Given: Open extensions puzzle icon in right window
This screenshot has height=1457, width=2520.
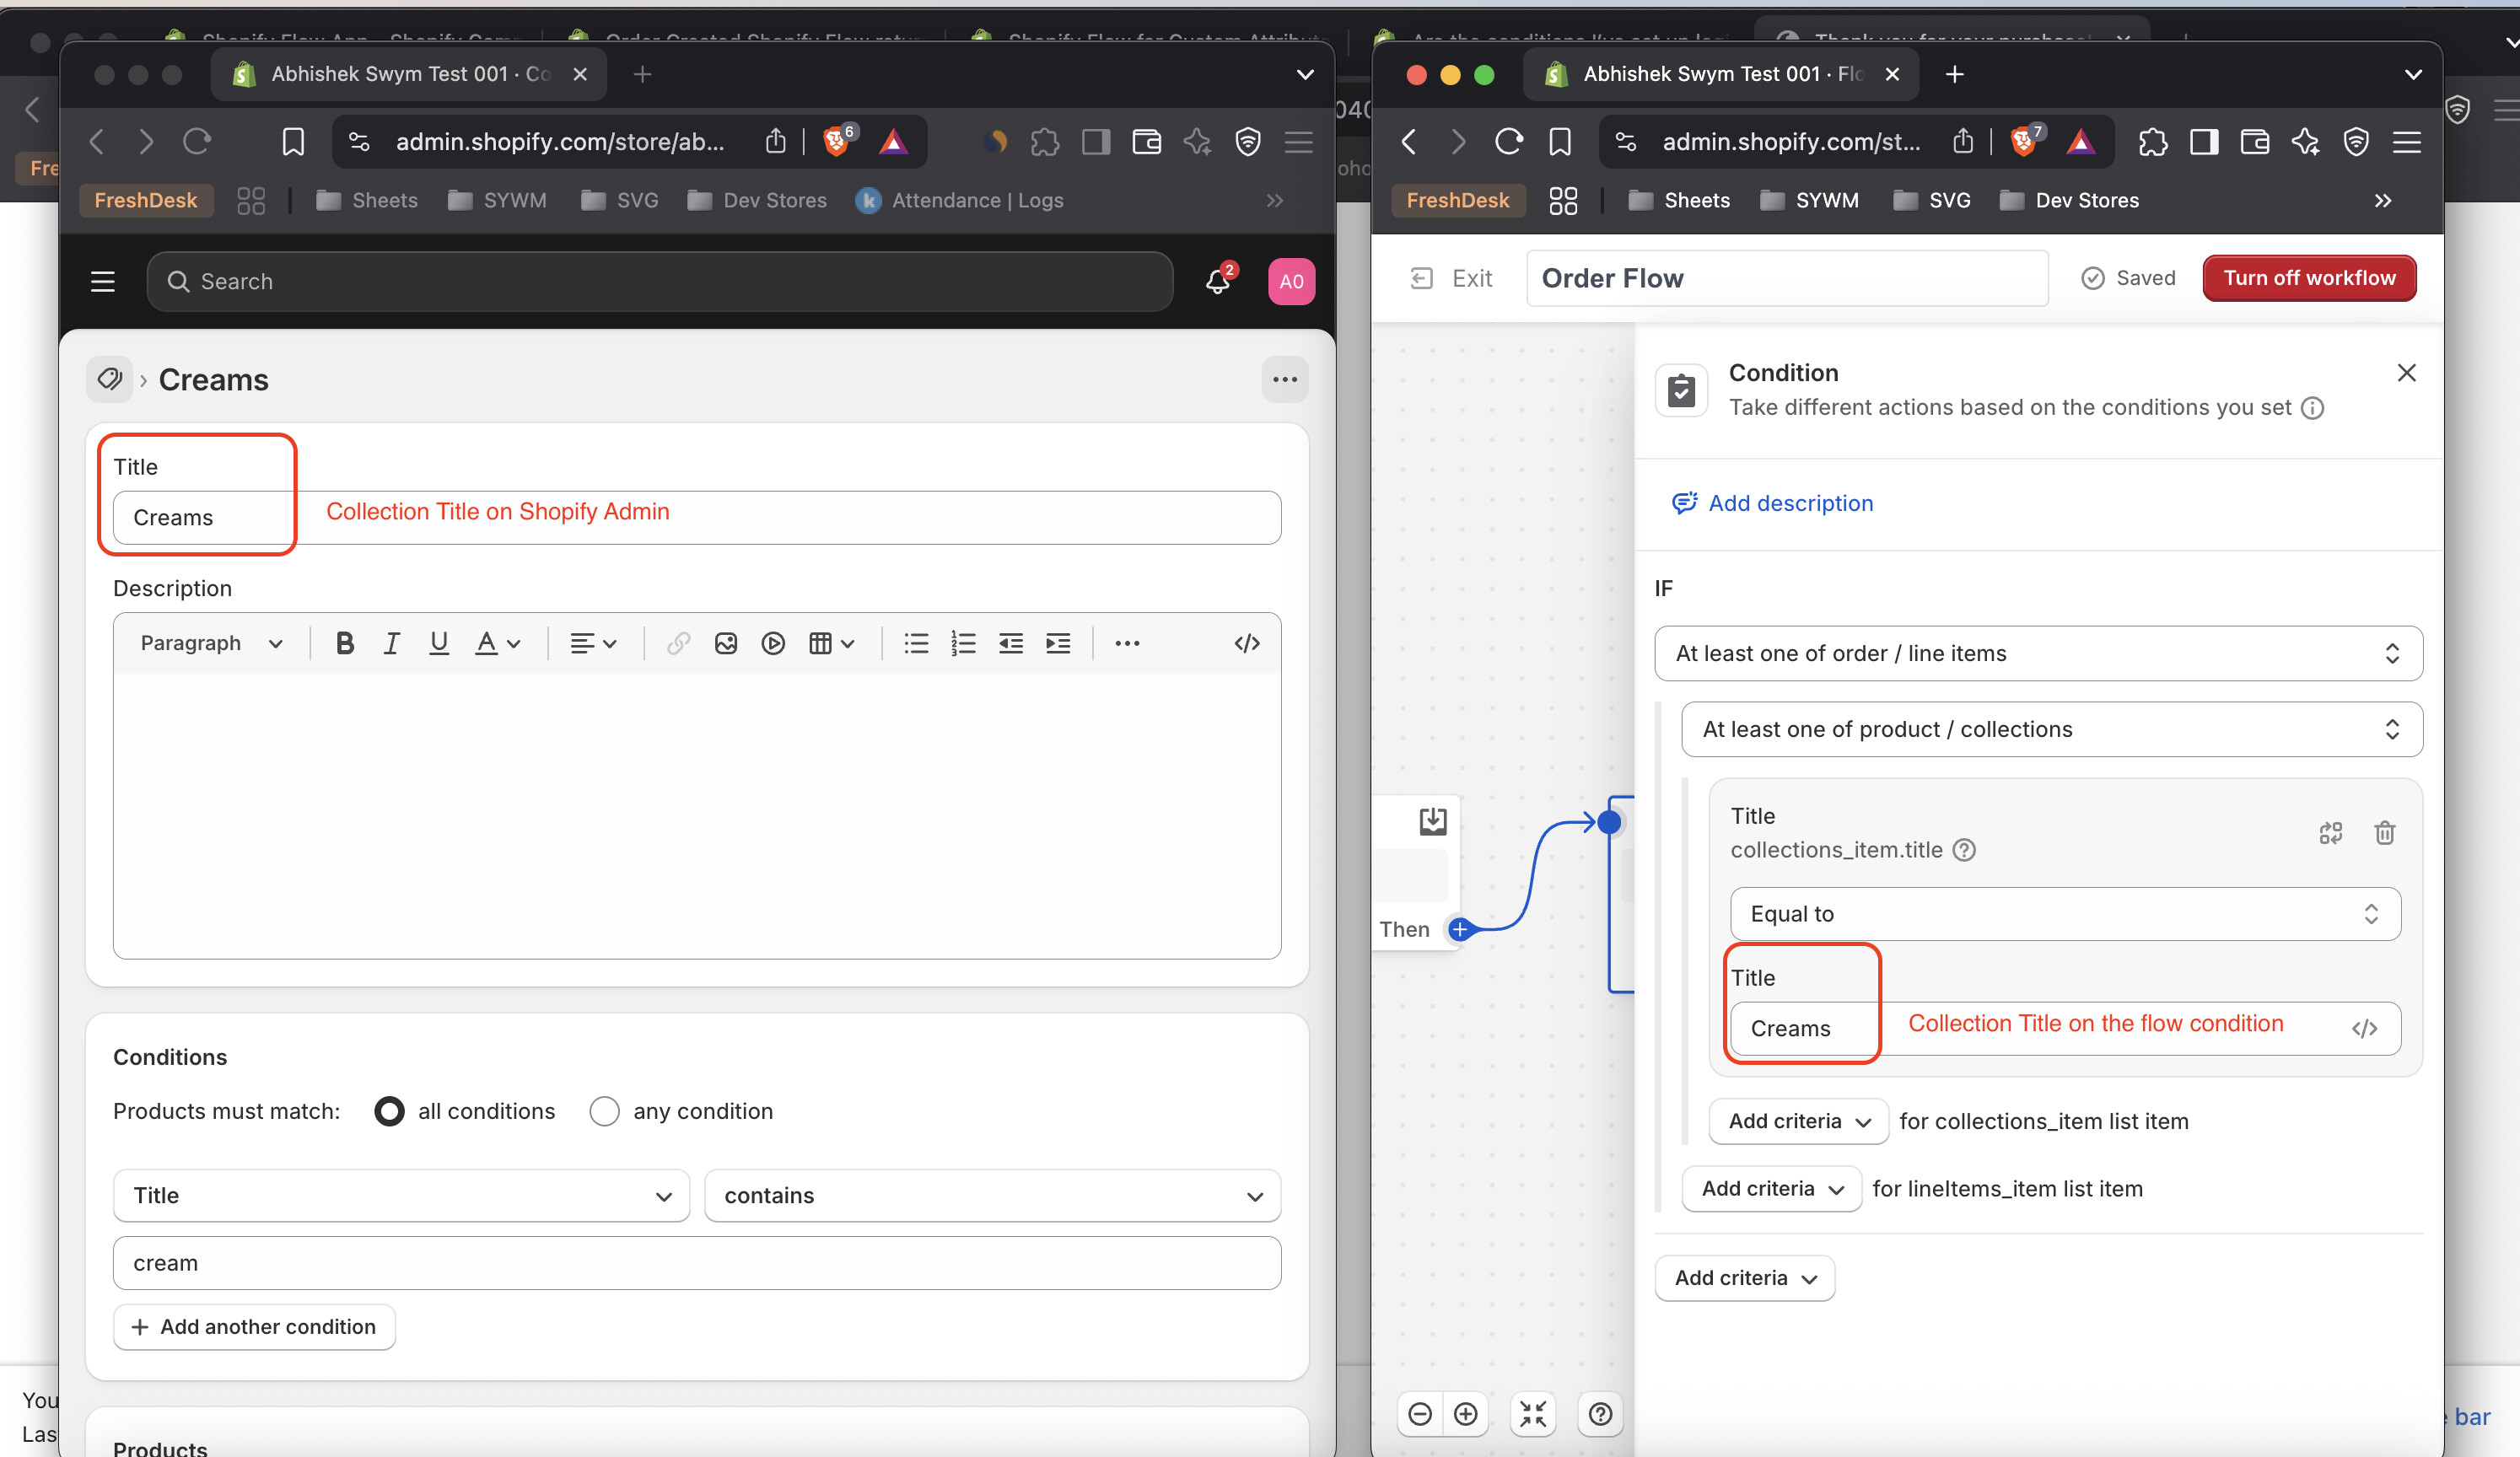Looking at the screenshot, I should coord(2152,142).
